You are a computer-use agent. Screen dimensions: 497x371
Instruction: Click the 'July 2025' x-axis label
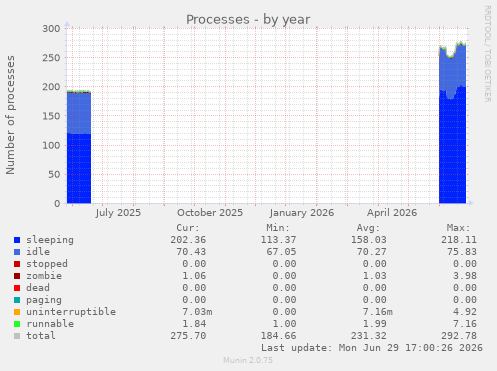(118, 213)
